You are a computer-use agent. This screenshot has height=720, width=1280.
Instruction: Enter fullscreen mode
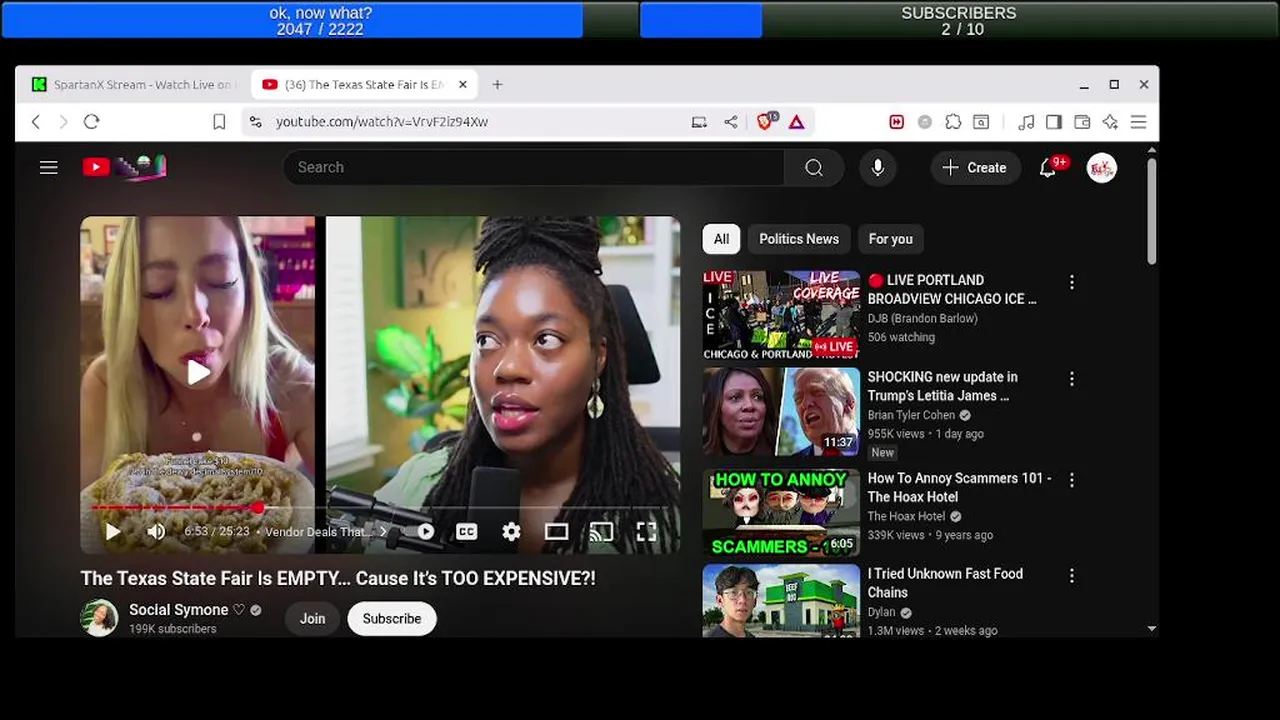(x=646, y=532)
